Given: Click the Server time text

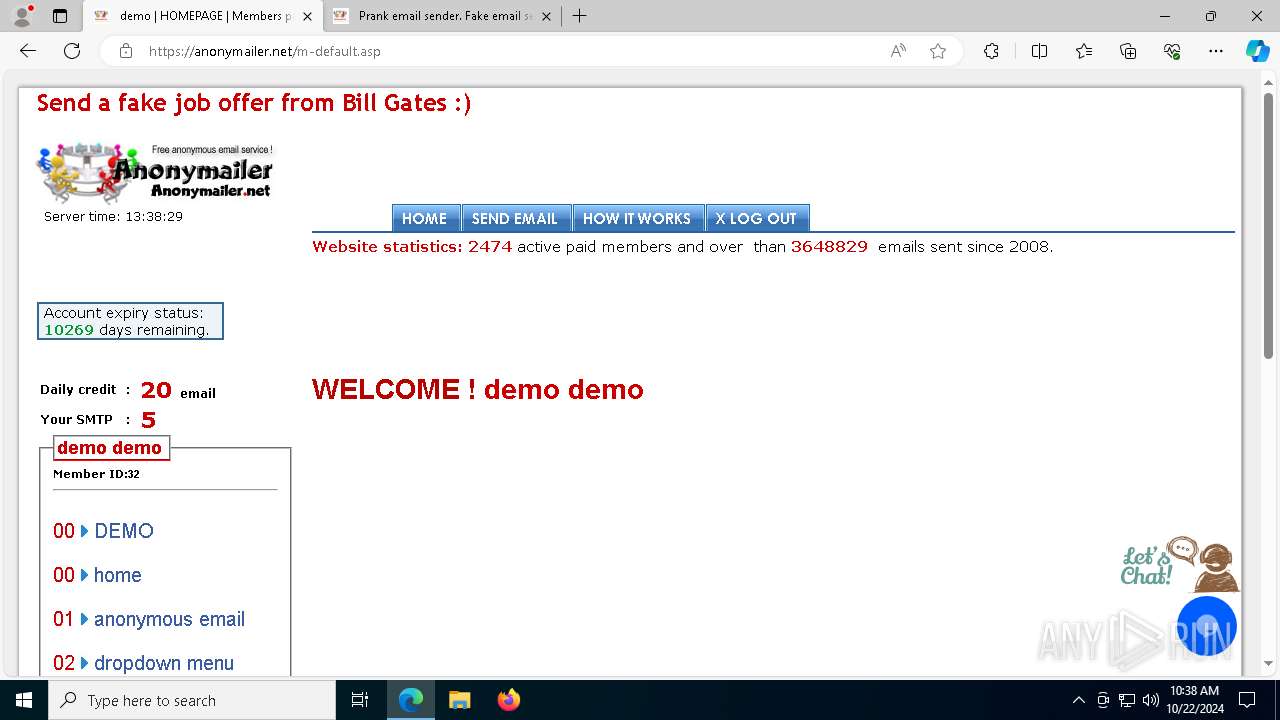Looking at the screenshot, I should click(x=113, y=216).
